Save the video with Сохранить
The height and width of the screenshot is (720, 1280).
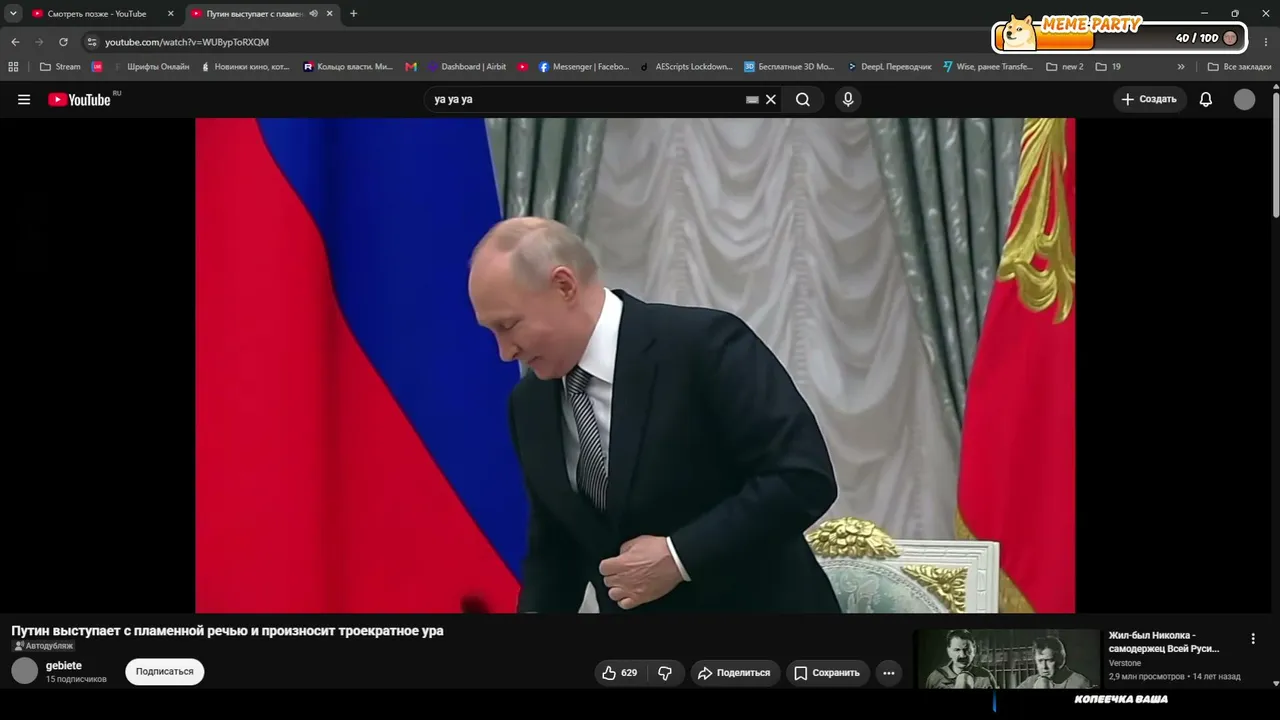827,673
